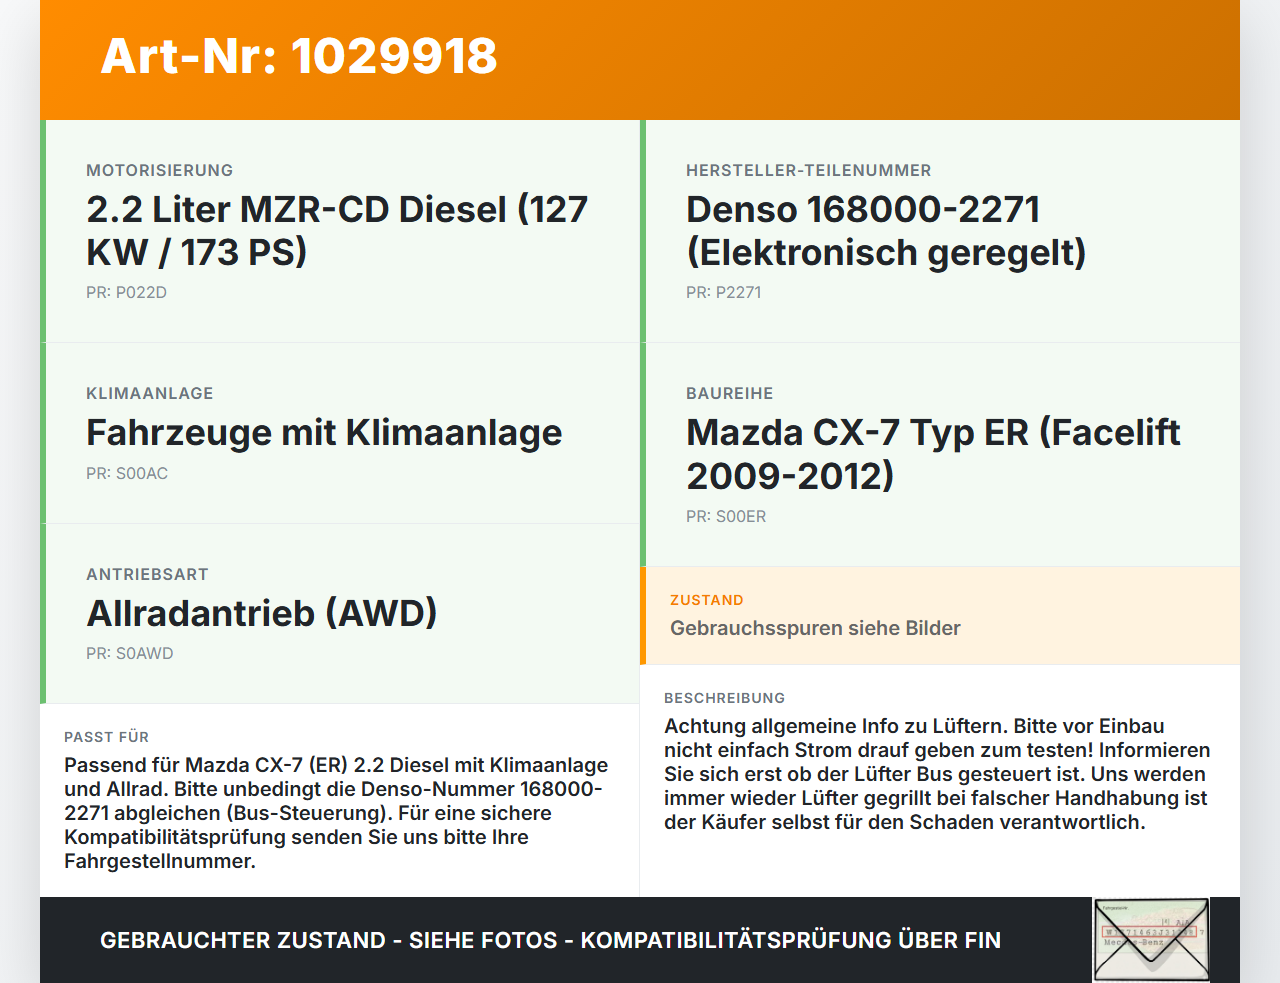This screenshot has height=983, width=1280.
Task: Click the Passend für Mazda CX-7 paragraph
Action: (x=336, y=813)
